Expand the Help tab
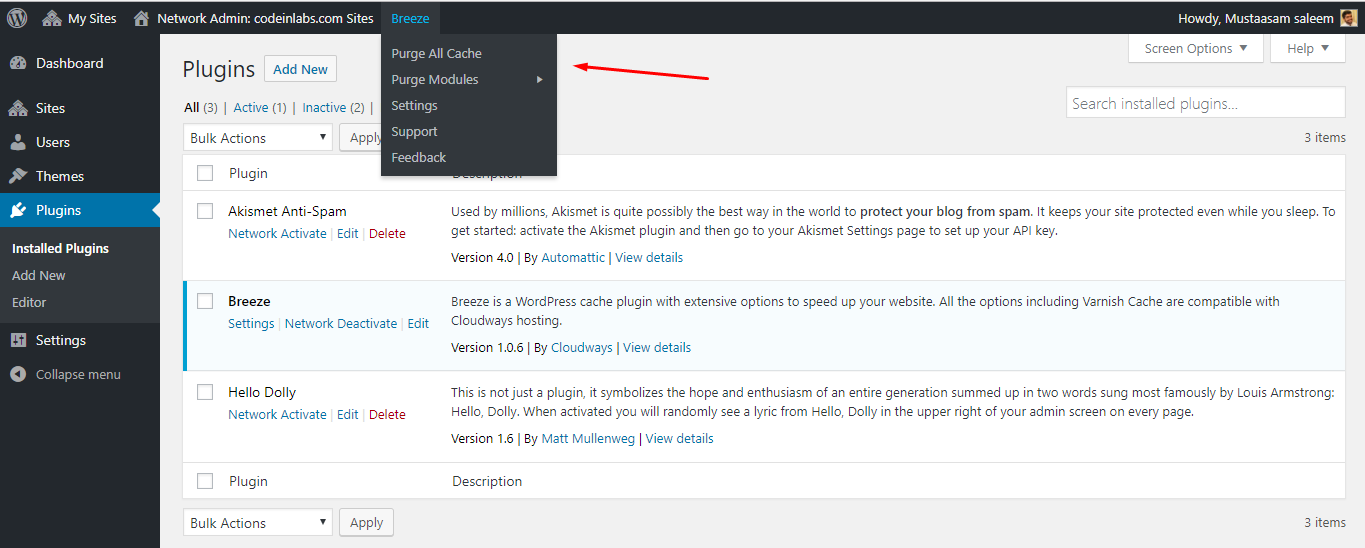Image resolution: width=1365 pixels, height=548 pixels. 1308,48
